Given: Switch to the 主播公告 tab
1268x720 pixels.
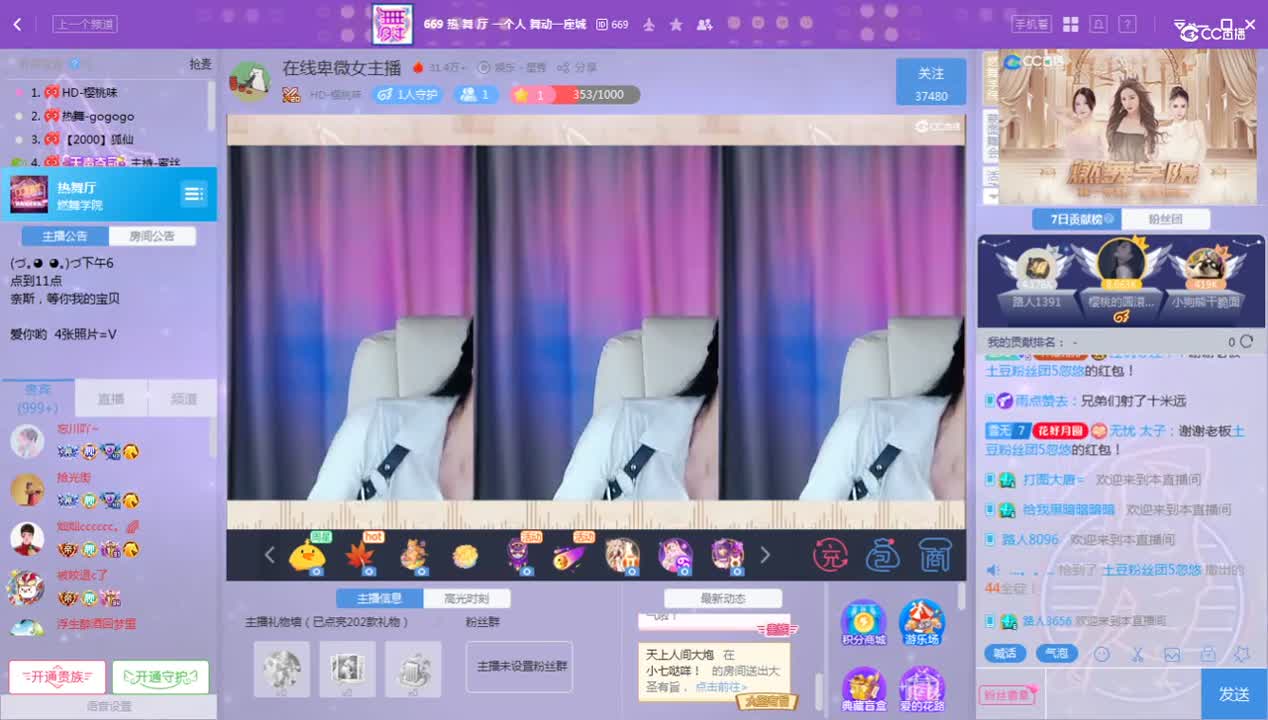Looking at the screenshot, I should [x=65, y=236].
